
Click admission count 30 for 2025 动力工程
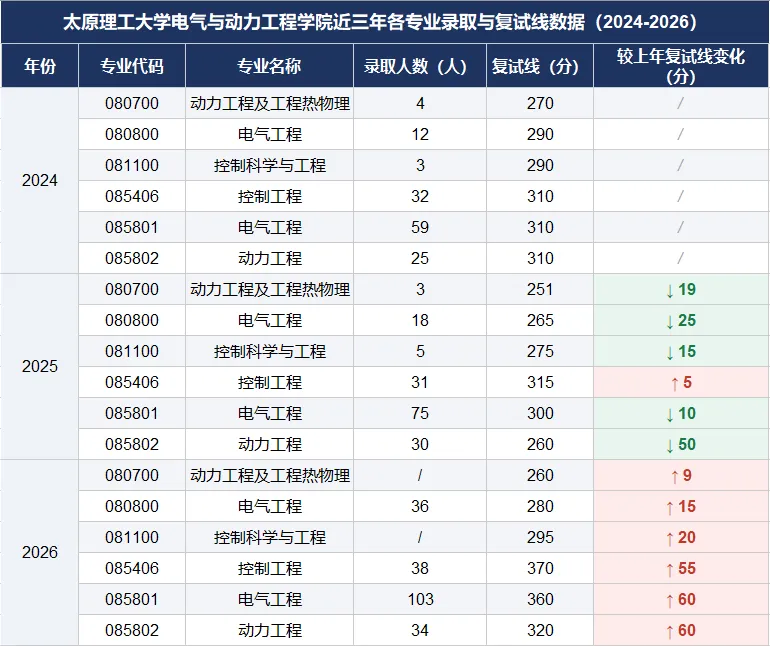pyautogui.click(x=420, y=444)
